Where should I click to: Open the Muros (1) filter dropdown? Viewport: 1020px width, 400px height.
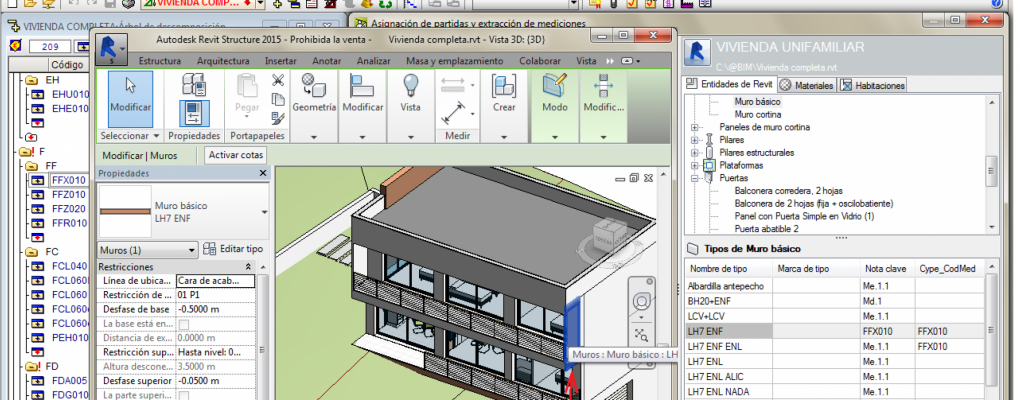[x=148, y=250]
